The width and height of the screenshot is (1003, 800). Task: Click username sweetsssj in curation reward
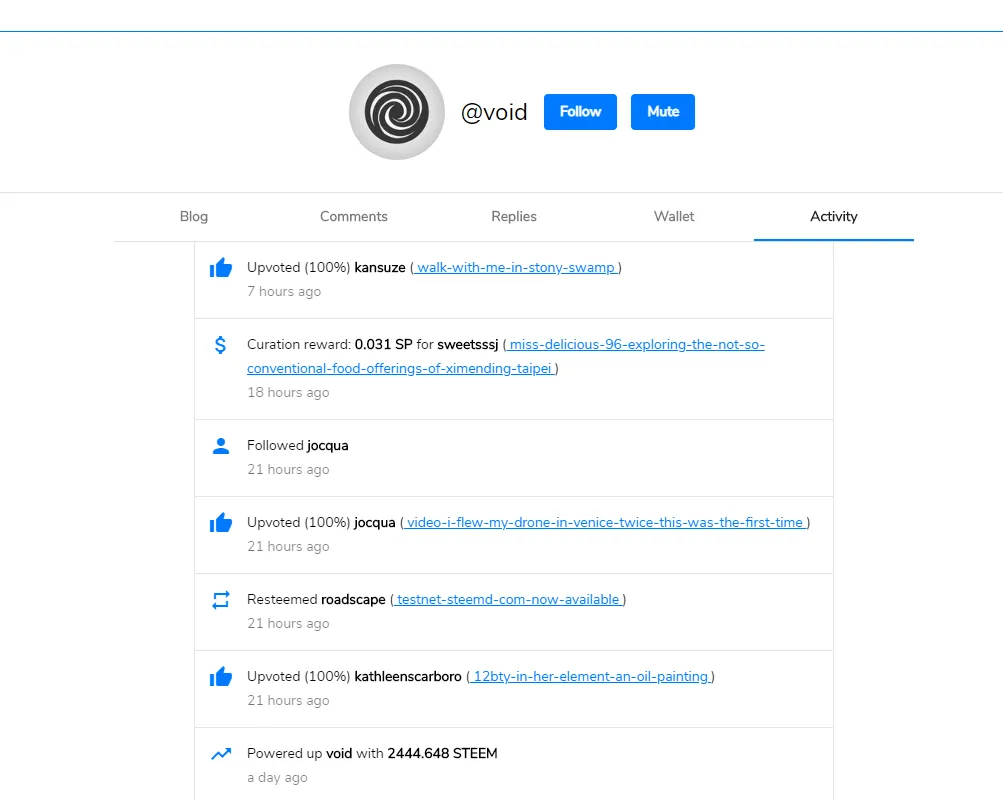point(468,345)
